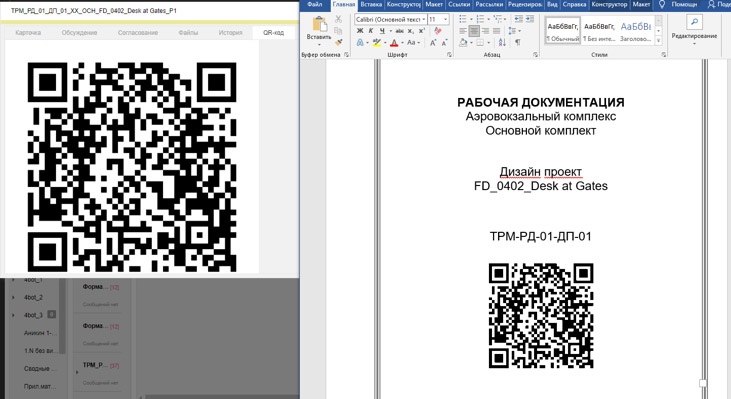The width and height of the screenshot is (731, 399).
Task: Switch to the Справка ribbon tab
Action: (x=574, y=4)
